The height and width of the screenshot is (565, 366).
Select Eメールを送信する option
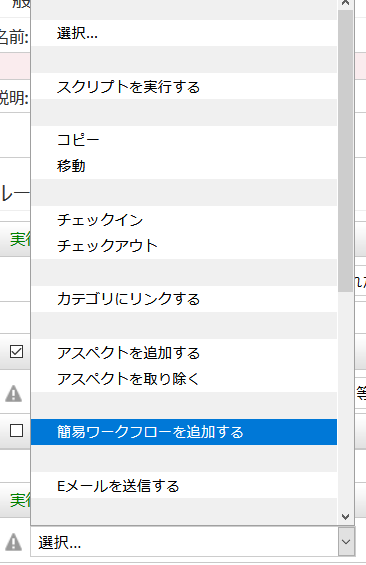pos(184,485)
